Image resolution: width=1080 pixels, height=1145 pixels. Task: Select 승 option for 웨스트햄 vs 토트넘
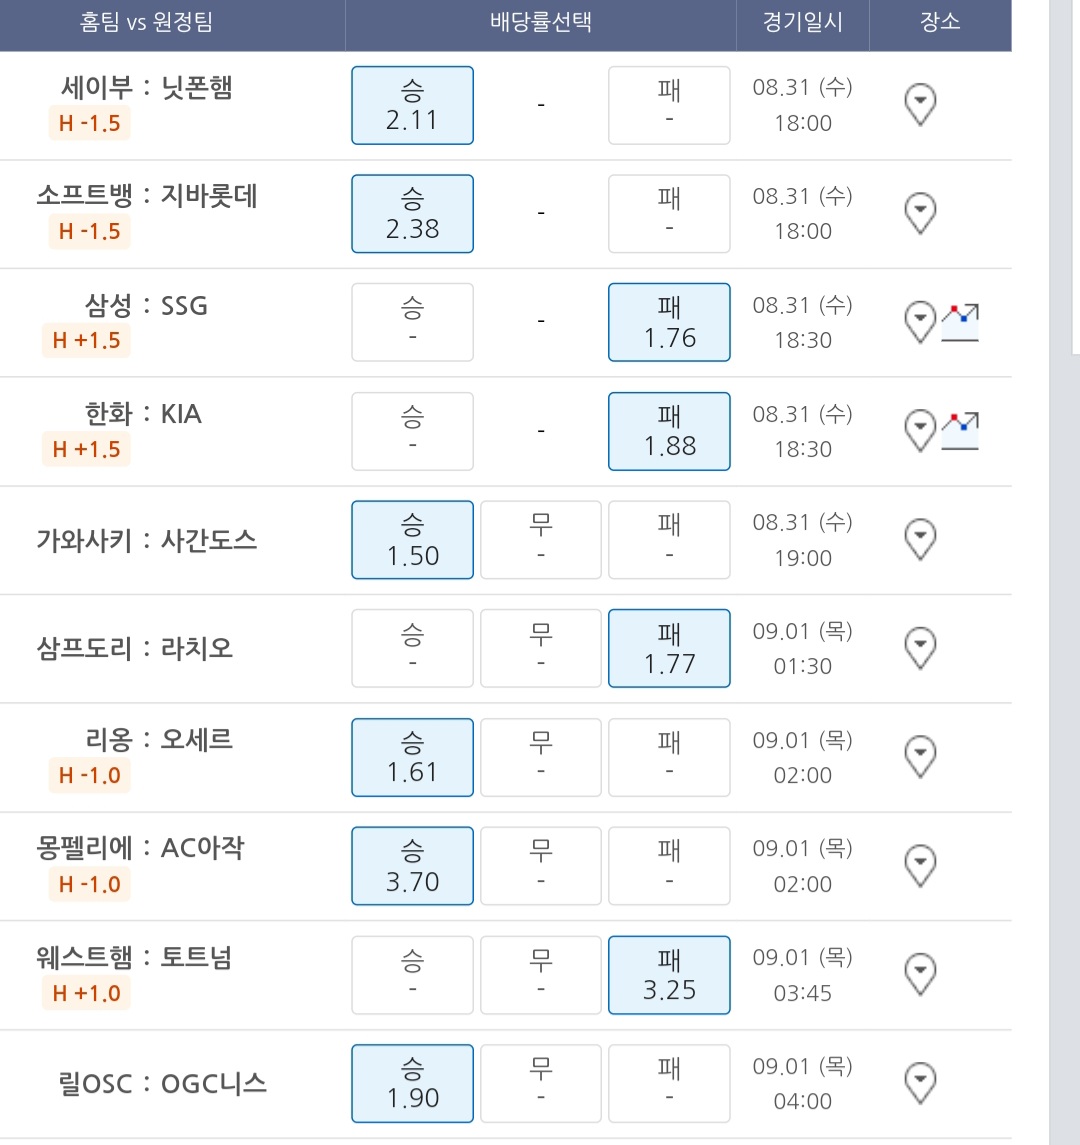tap(413, 974)
